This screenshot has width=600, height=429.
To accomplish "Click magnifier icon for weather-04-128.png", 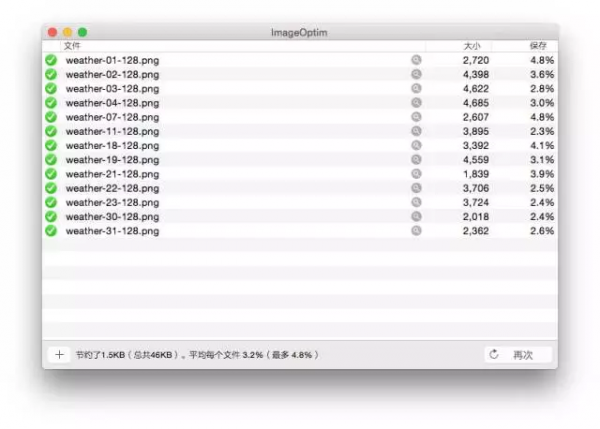I will point(416,103).
